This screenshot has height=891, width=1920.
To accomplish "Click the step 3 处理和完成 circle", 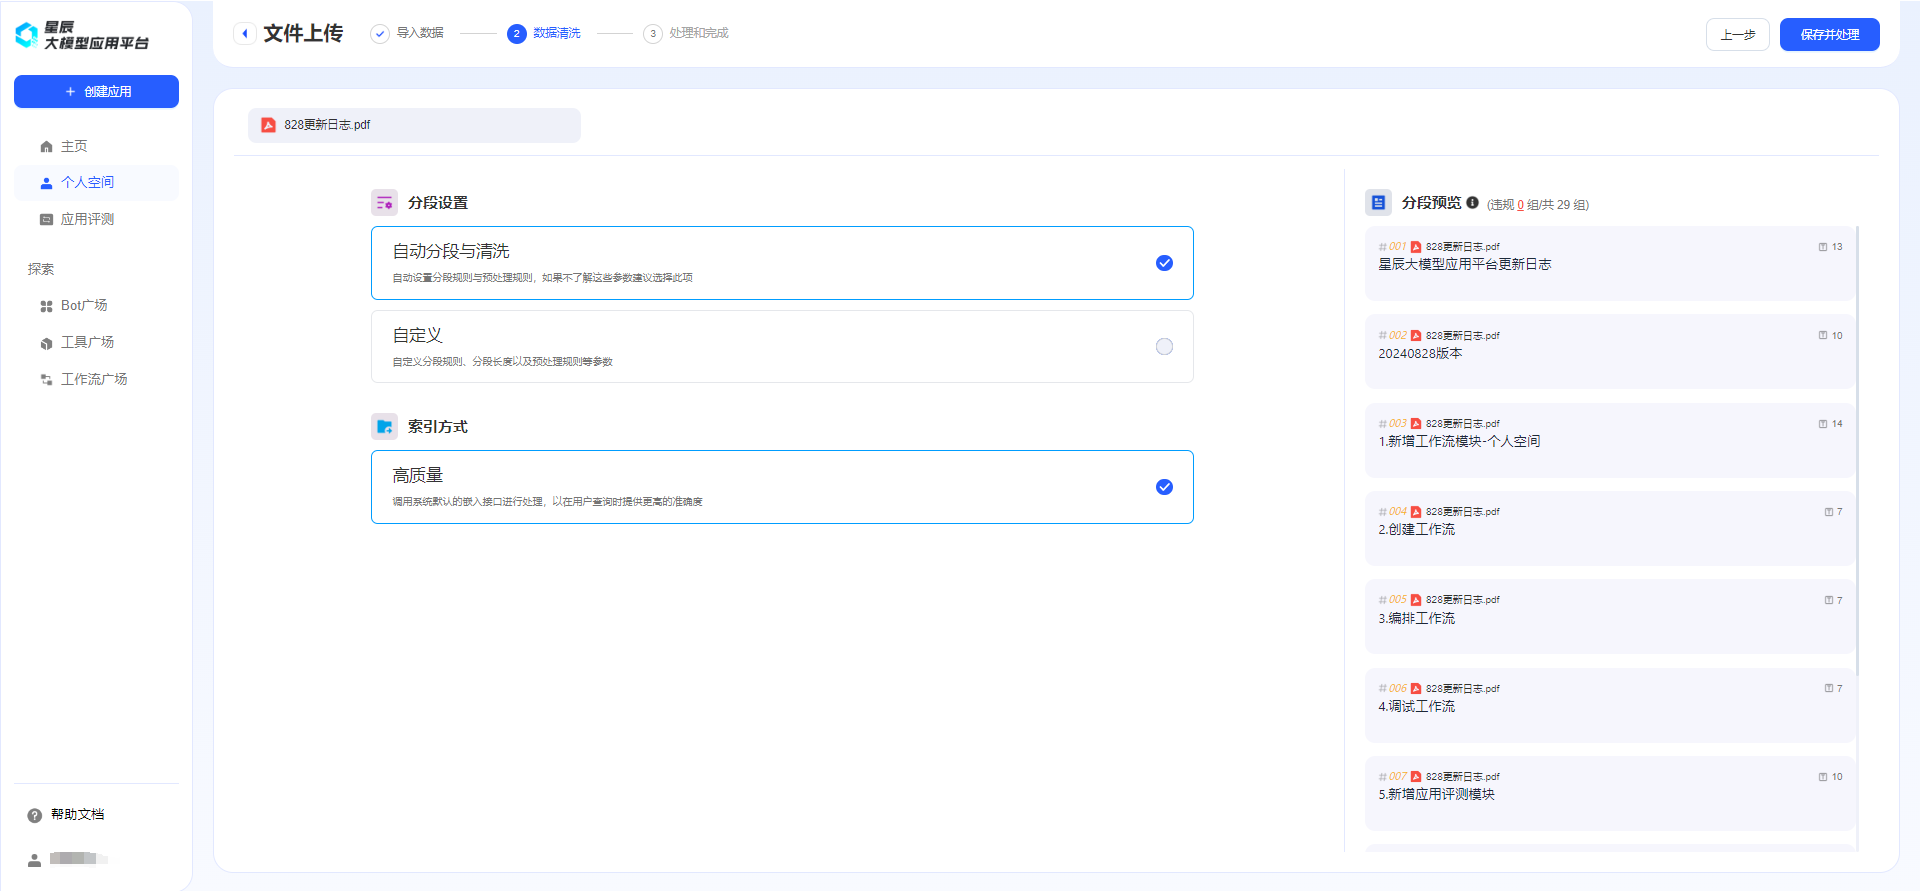I will (653, 34).
